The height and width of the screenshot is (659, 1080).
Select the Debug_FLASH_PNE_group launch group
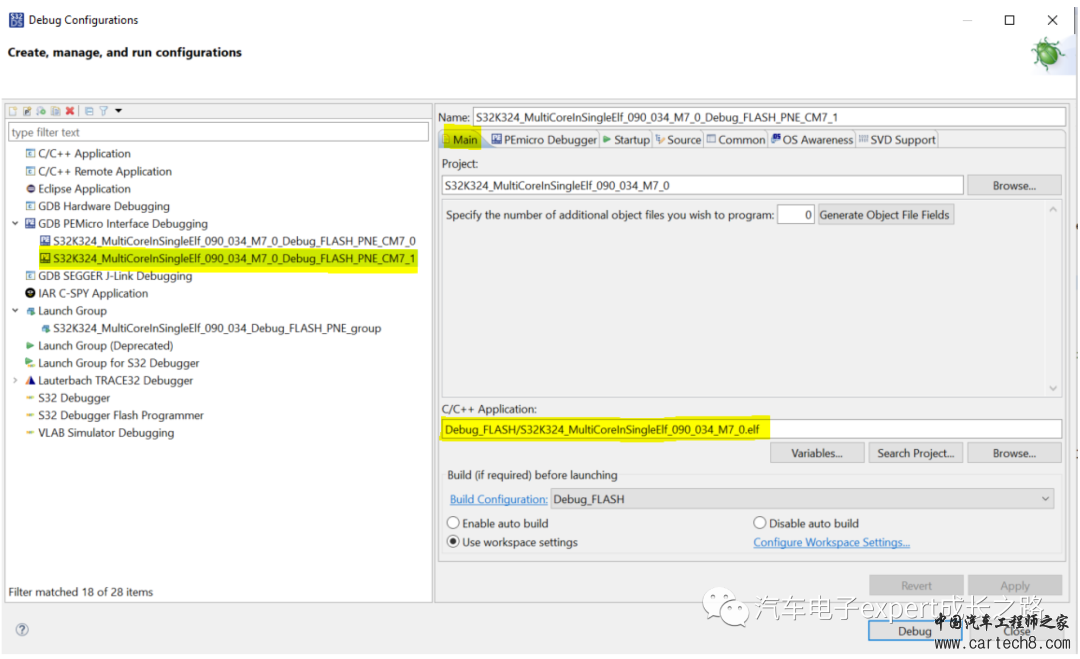[216, 328]
